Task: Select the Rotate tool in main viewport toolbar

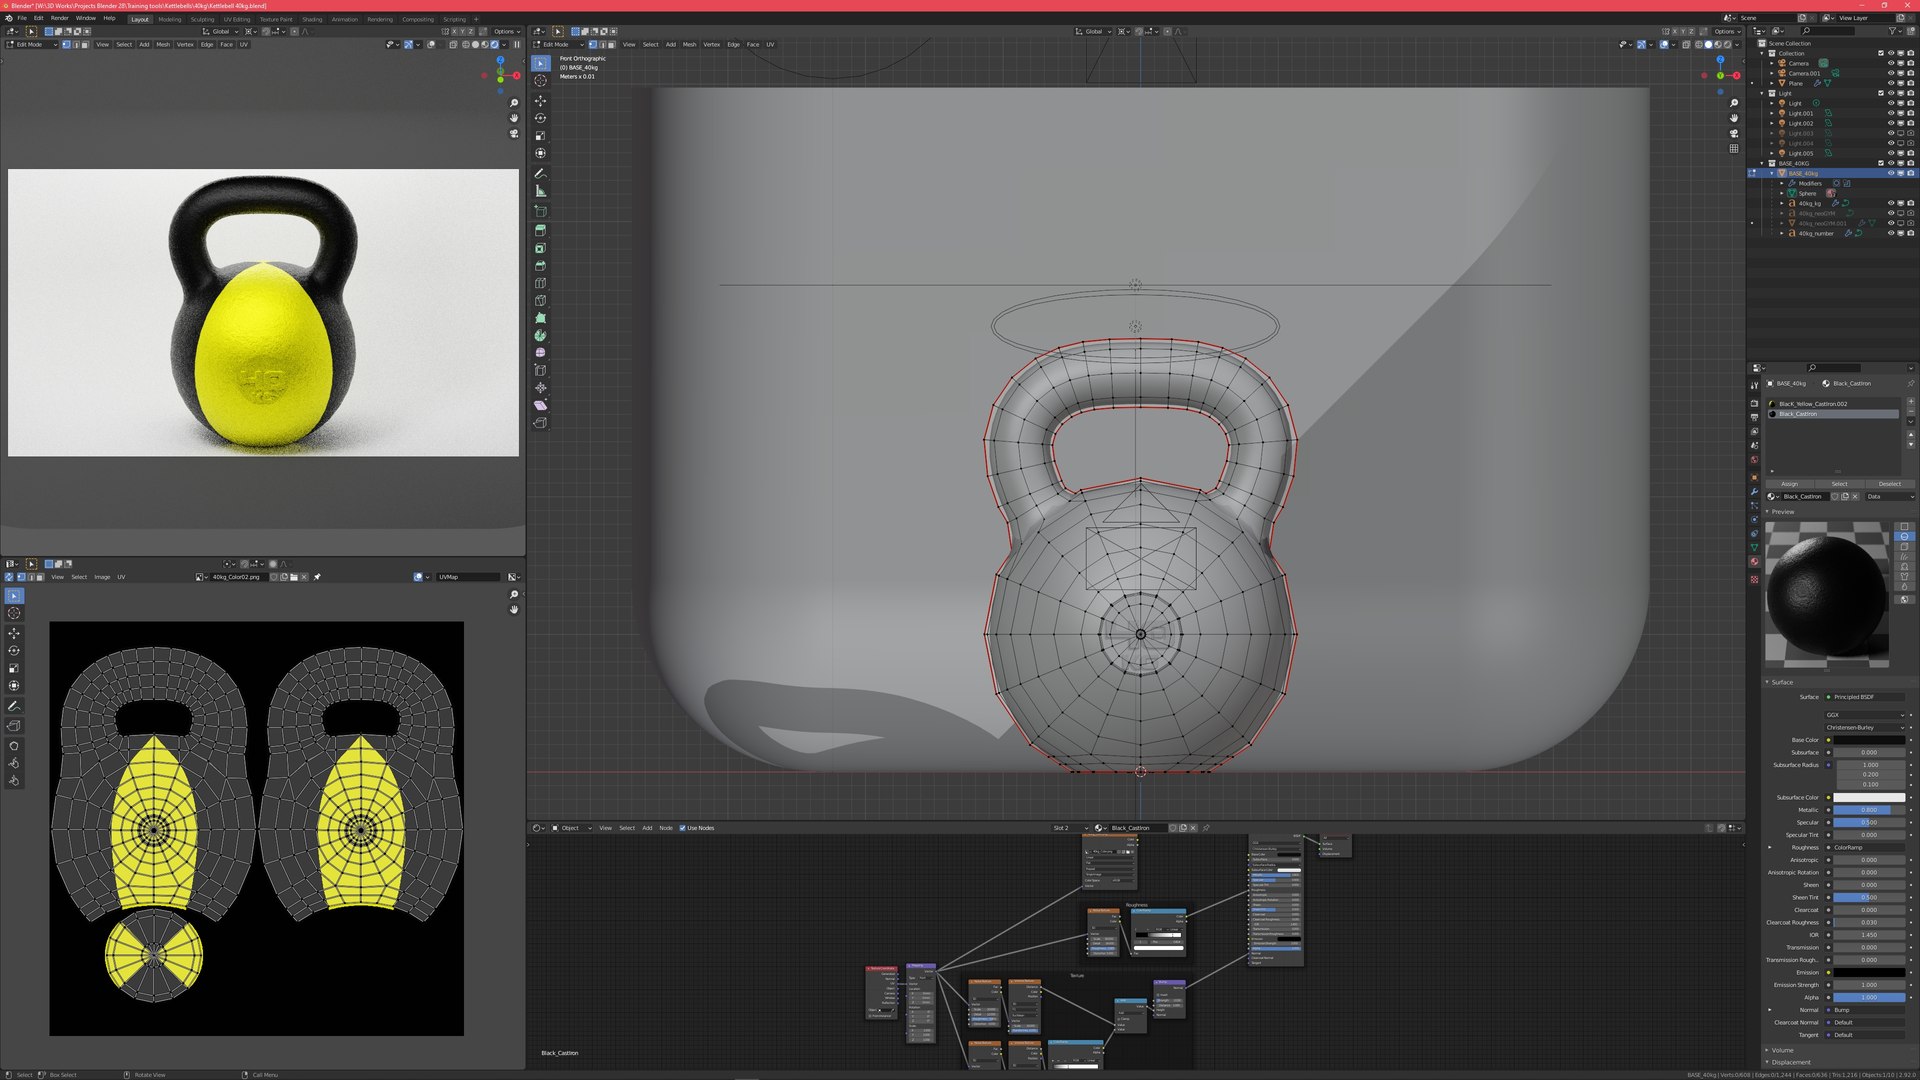Action: tap(540, 118)
